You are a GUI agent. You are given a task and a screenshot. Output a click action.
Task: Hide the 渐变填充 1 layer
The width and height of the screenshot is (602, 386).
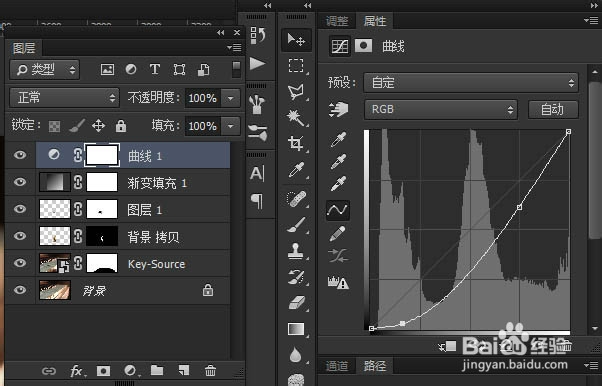(x=20, y=182)
